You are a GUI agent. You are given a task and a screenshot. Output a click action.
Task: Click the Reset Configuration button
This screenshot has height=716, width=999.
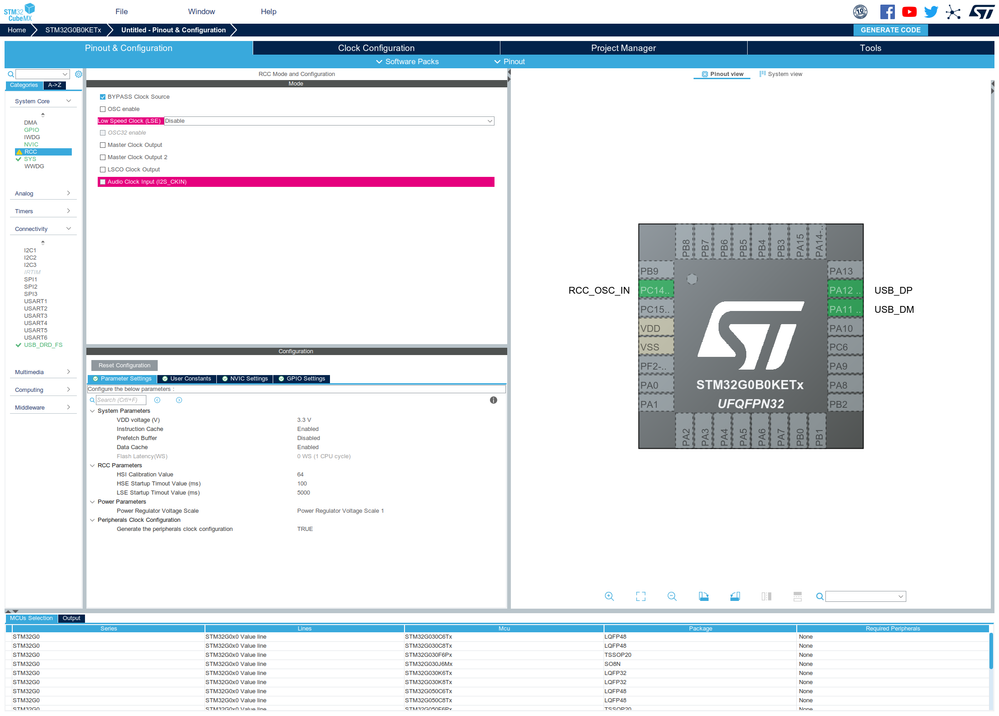[124, 366]
